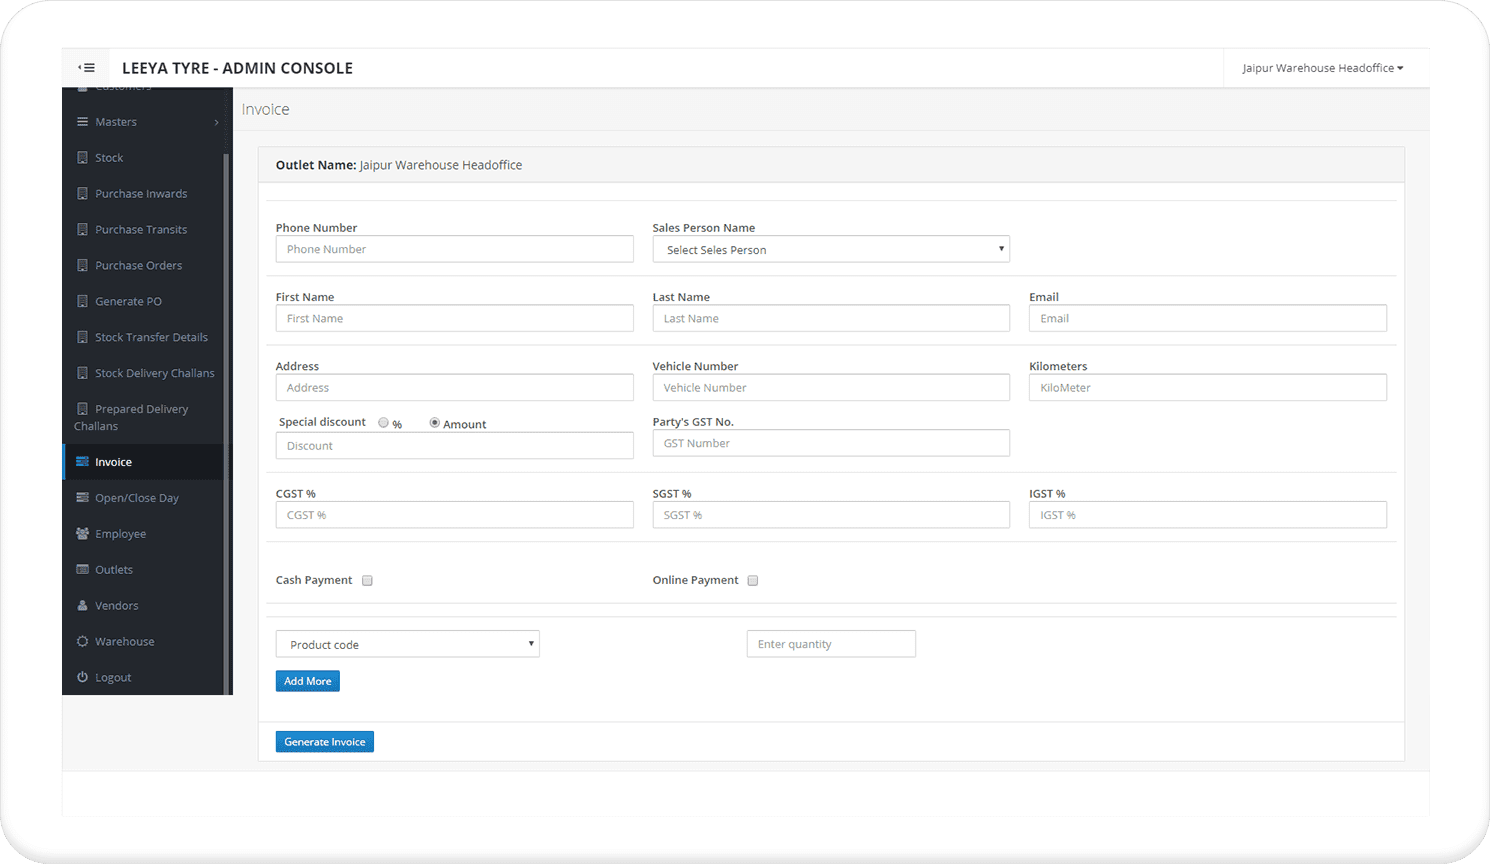Go to Purchase Orders page
Viewport: 1490px width, 864px height.
click(138, 266)
